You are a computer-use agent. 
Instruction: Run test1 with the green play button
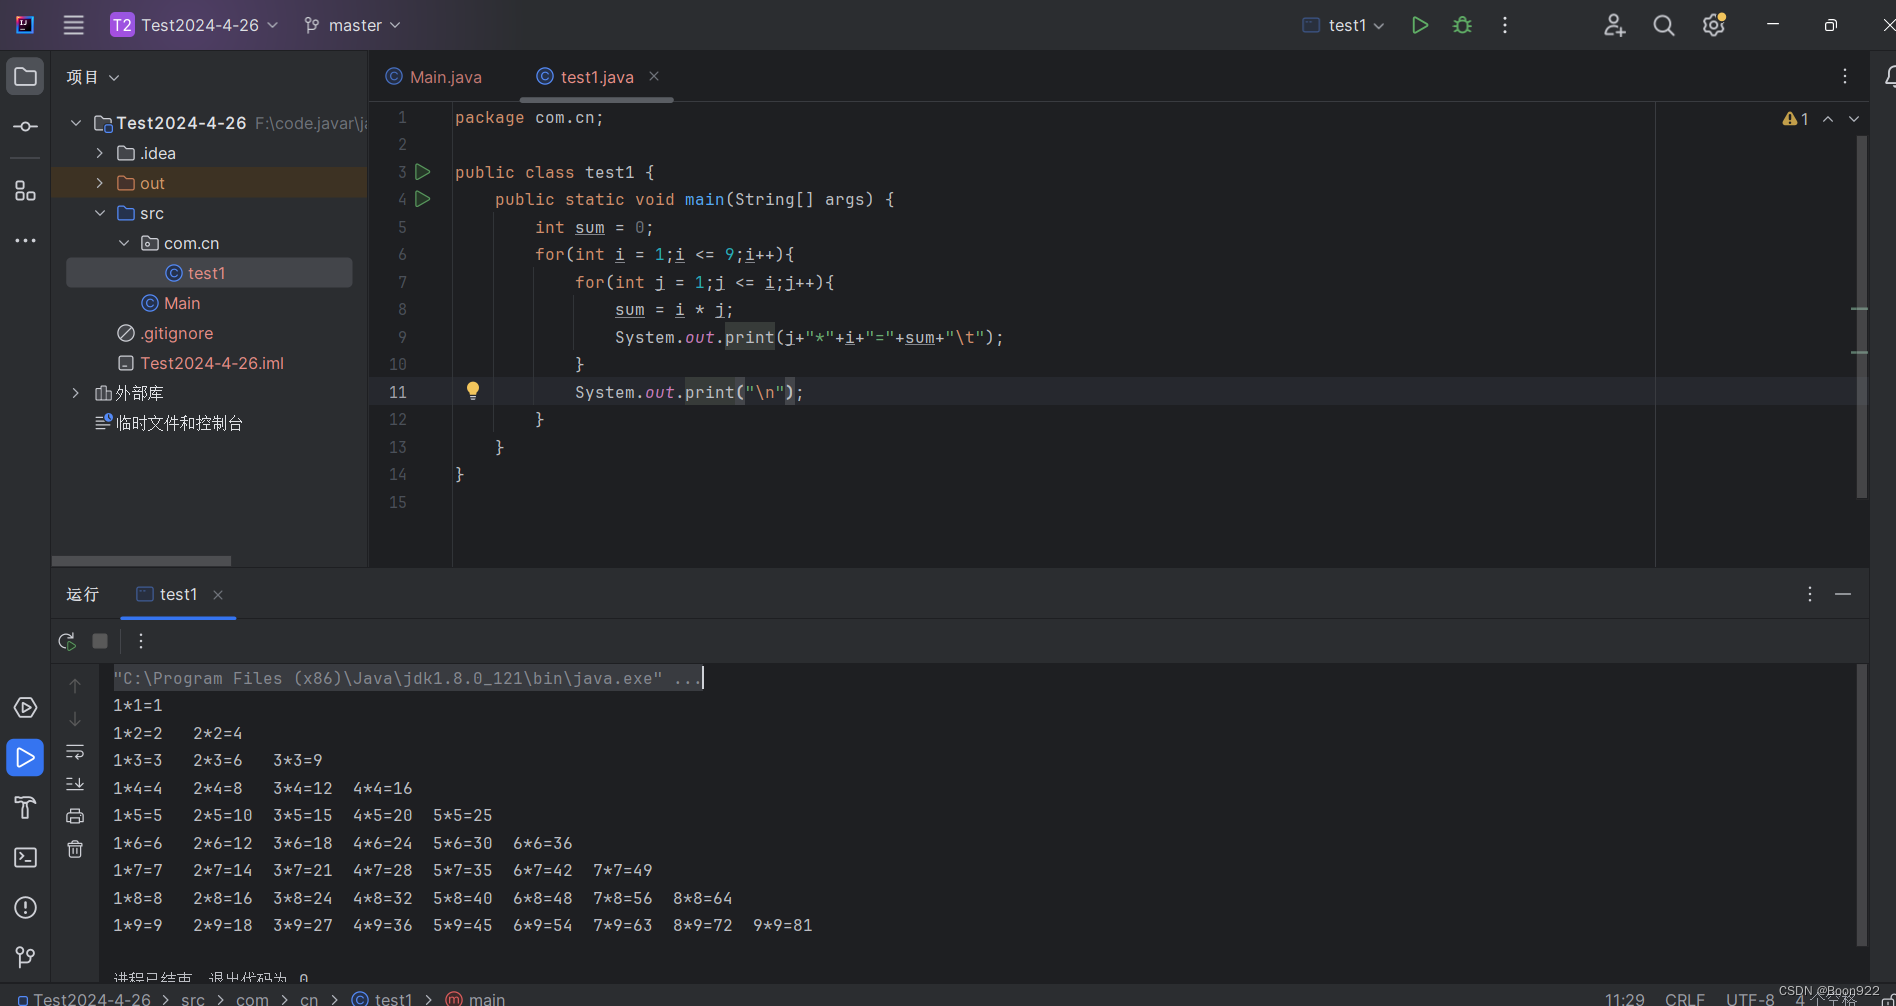1419,25
